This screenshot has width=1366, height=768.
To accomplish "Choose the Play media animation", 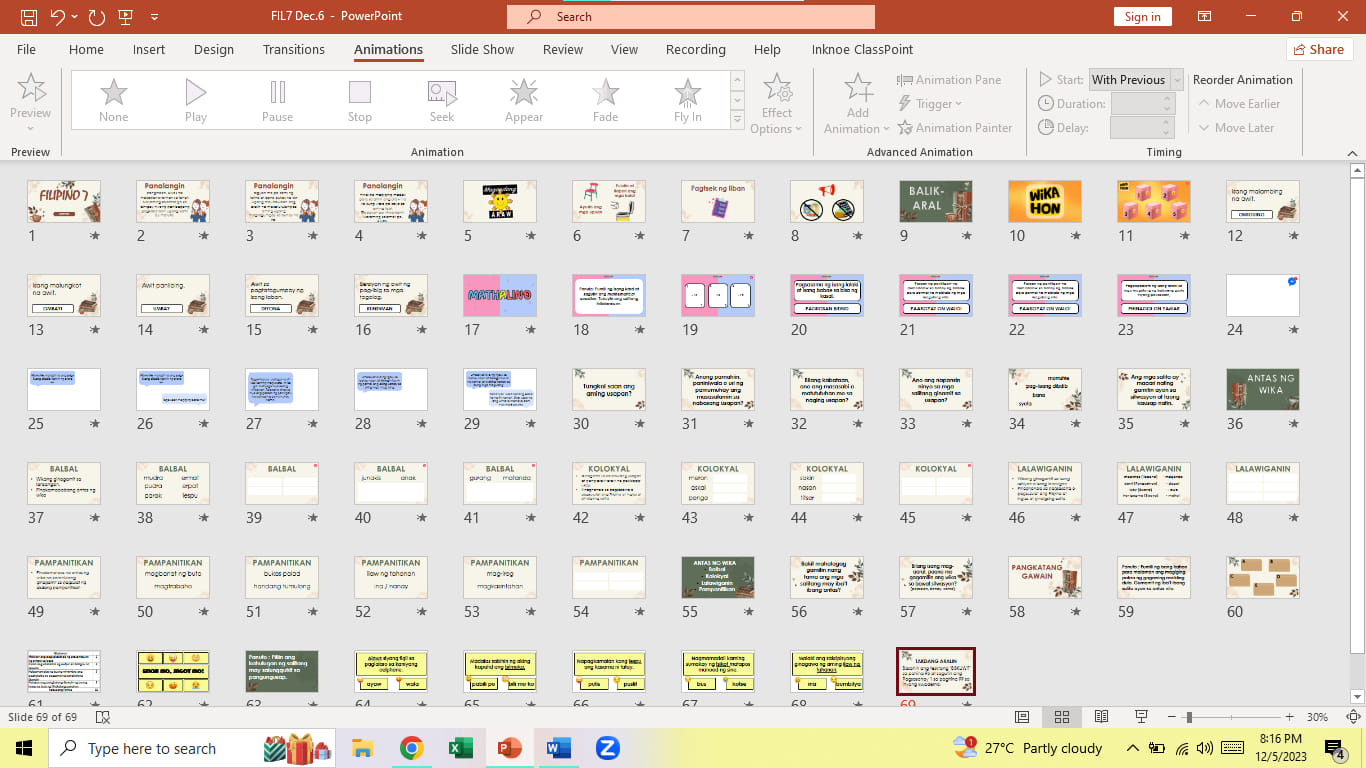I will coord(196,100).
